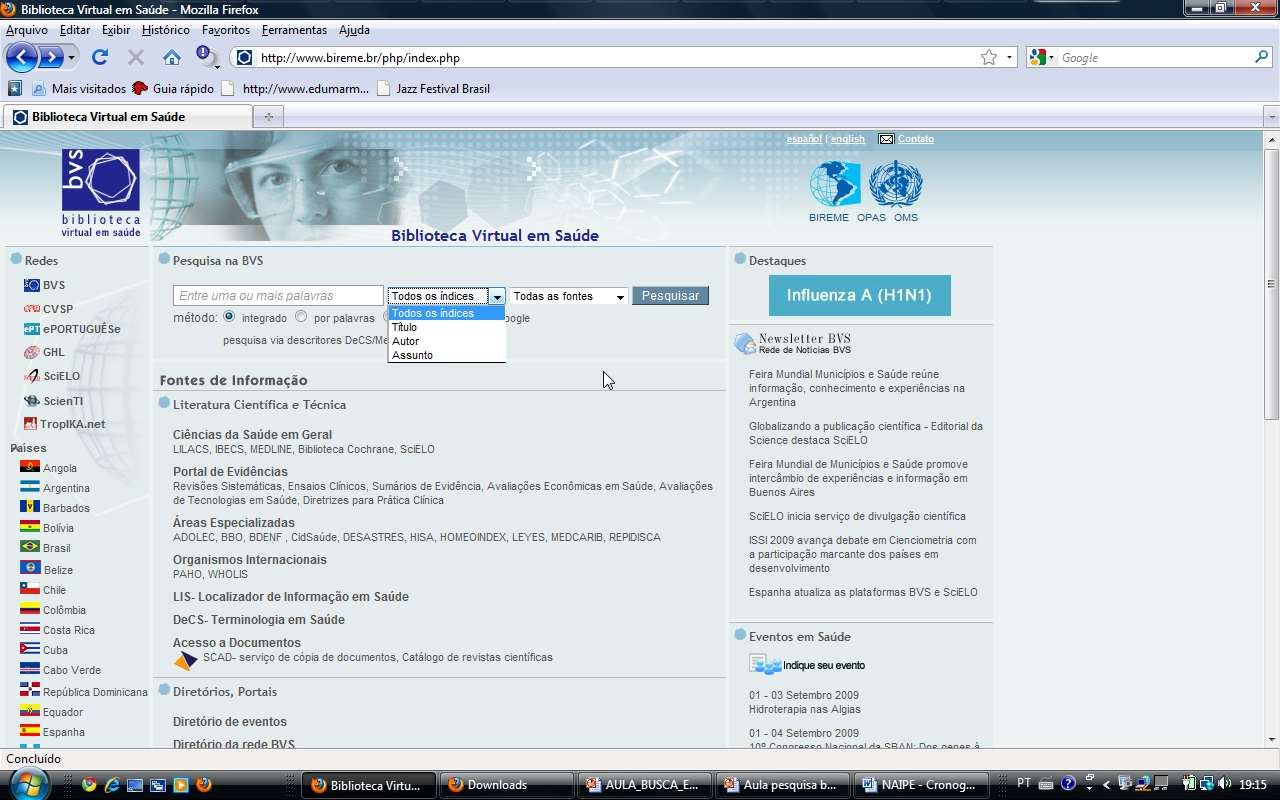Click the Firefox forward arrow button
The image size is (1280, 800).
pyautogui.click(x=51, y=57)
